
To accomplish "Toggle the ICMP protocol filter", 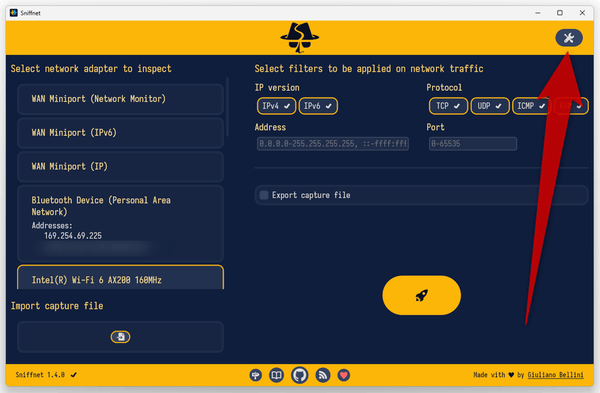I will click(x=531, y=106).
